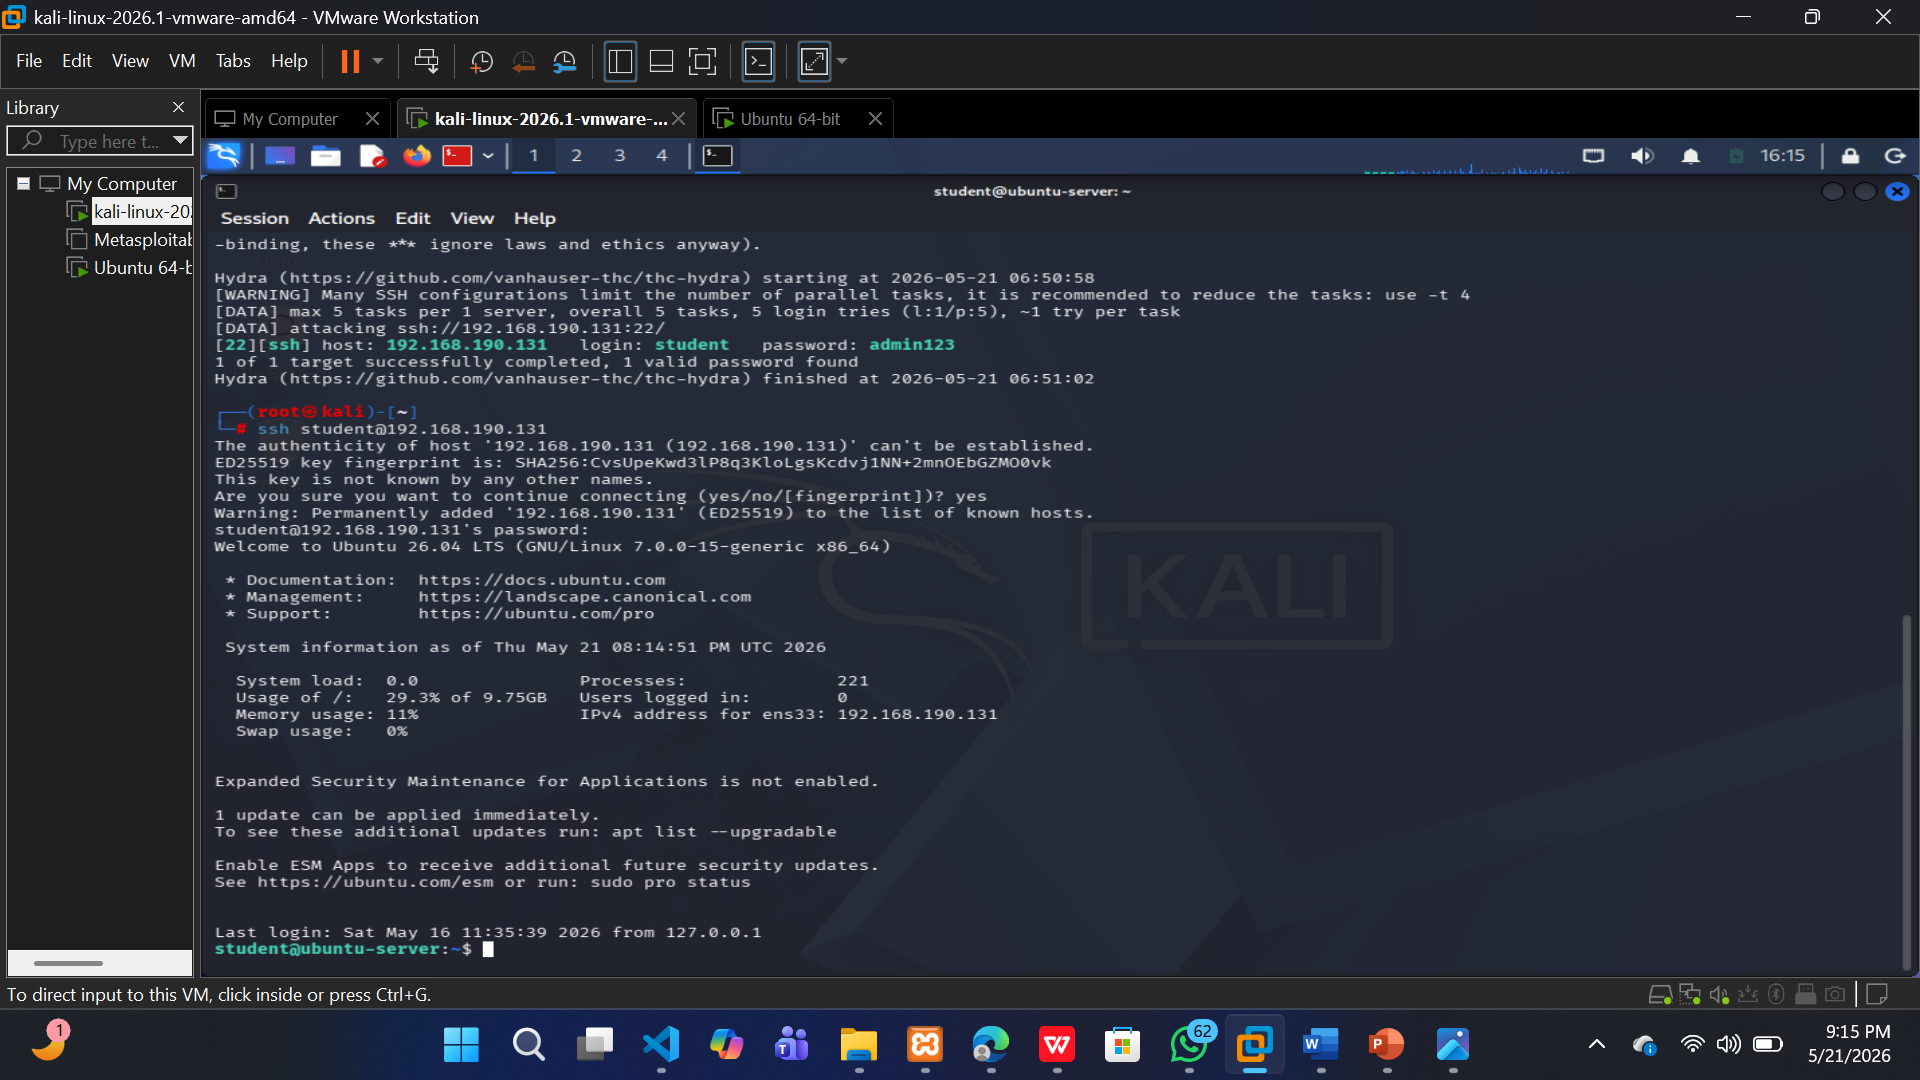Screen dimensions: 1920x1080
Task: Revert the VM to its previous snapshot
Action: 523,62
